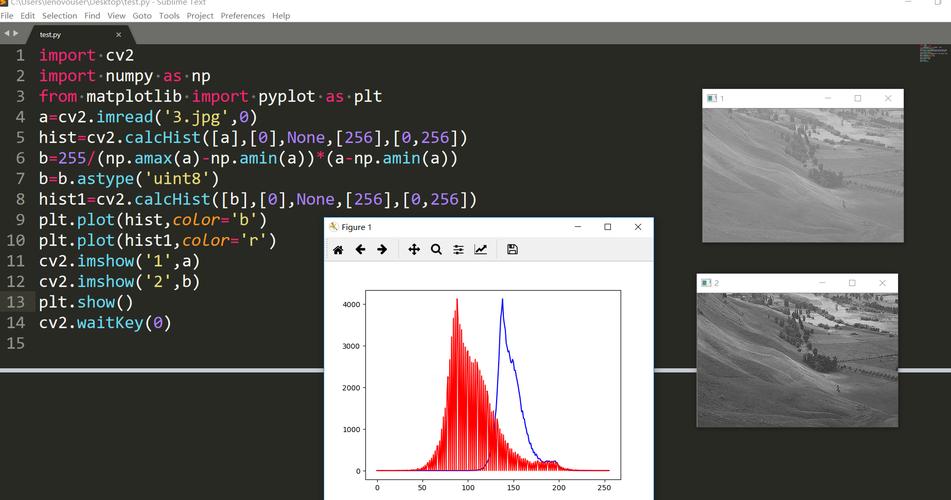Click the icon of OpenCV window 1
951x500 pixels.
pyautogui.click(x=712, y=98)
